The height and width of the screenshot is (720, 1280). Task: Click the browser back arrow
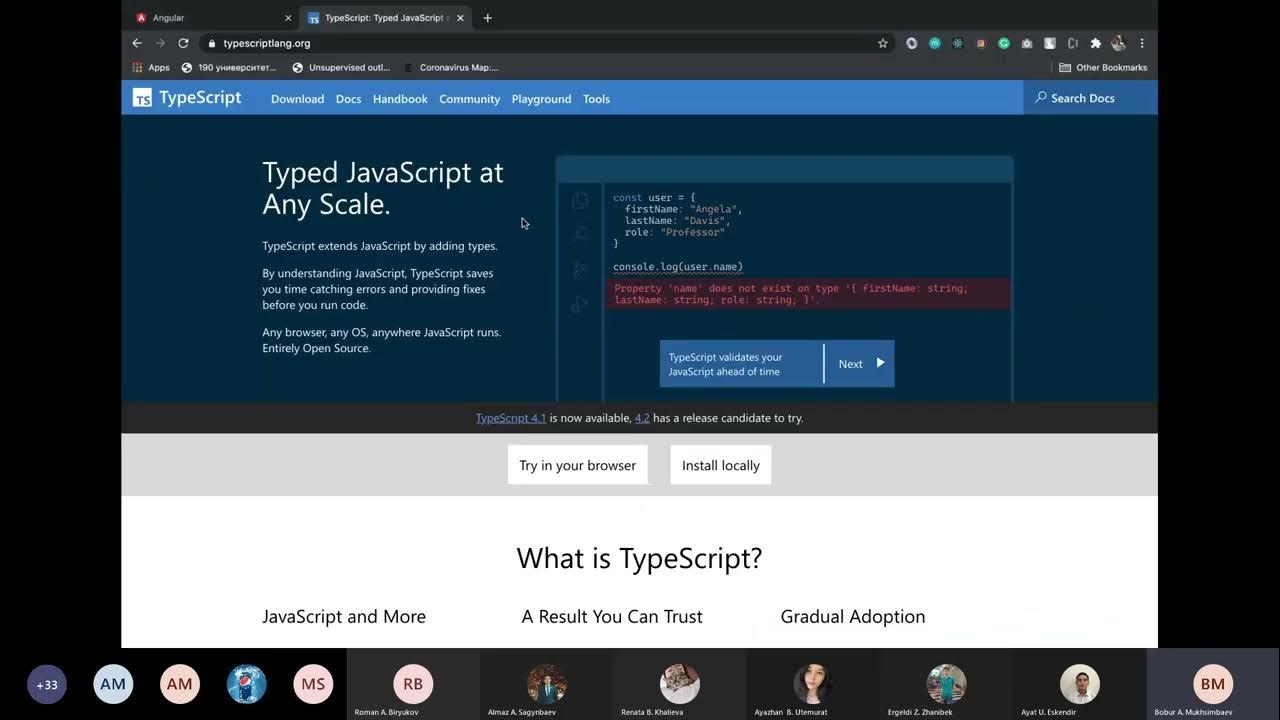[x=137, y=43]
